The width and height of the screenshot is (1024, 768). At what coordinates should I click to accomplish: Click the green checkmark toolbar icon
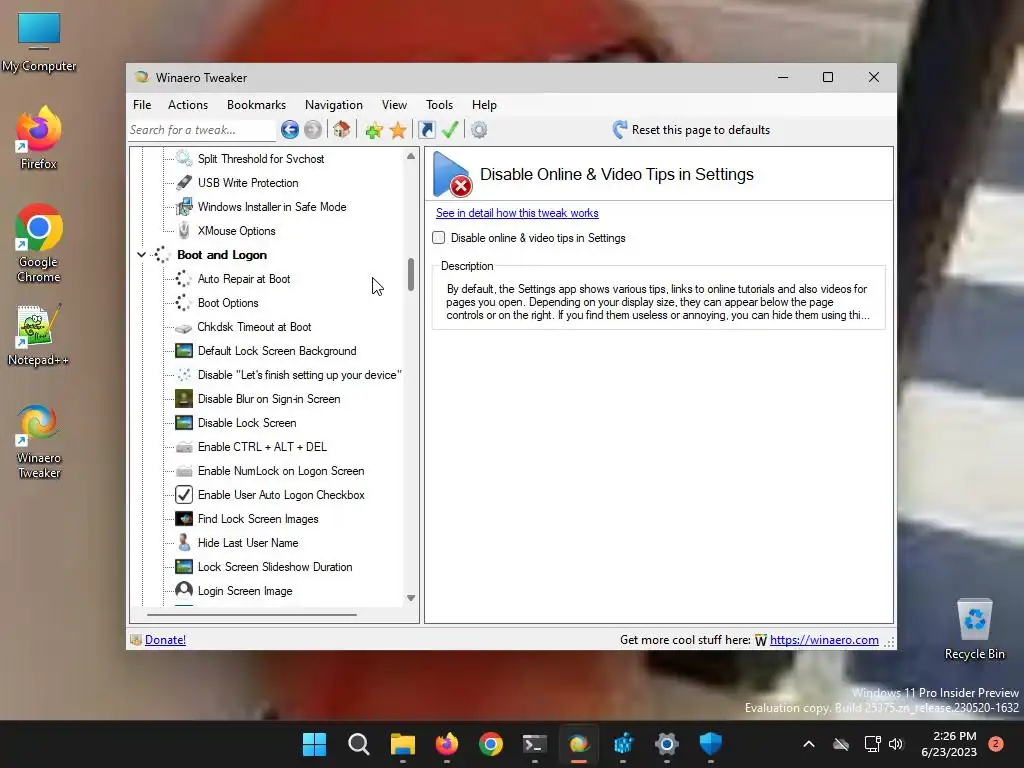450,130
